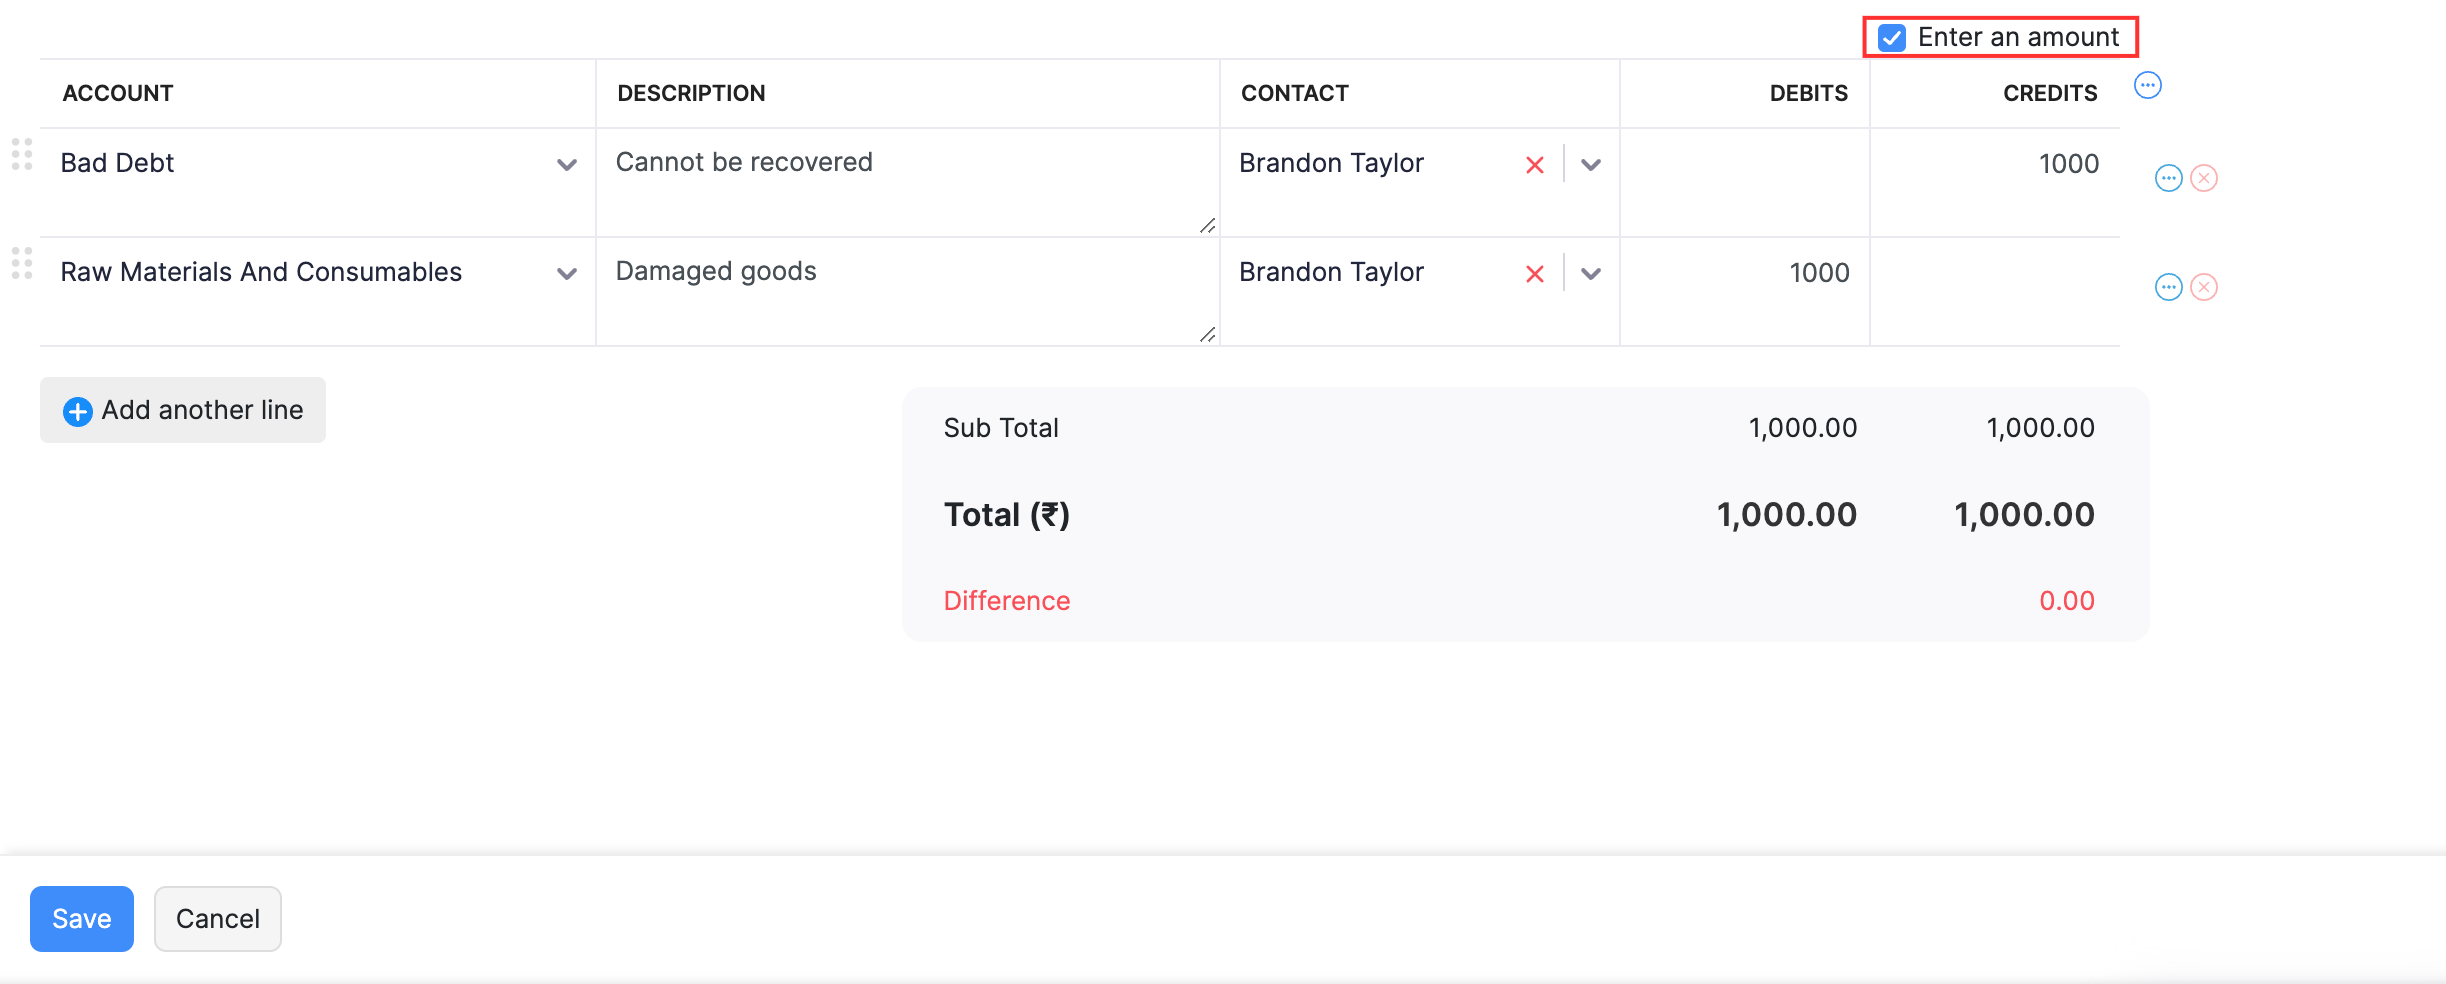
Task: Edit the Cannot be recovered description field
Action: click(x=900, y=180)
